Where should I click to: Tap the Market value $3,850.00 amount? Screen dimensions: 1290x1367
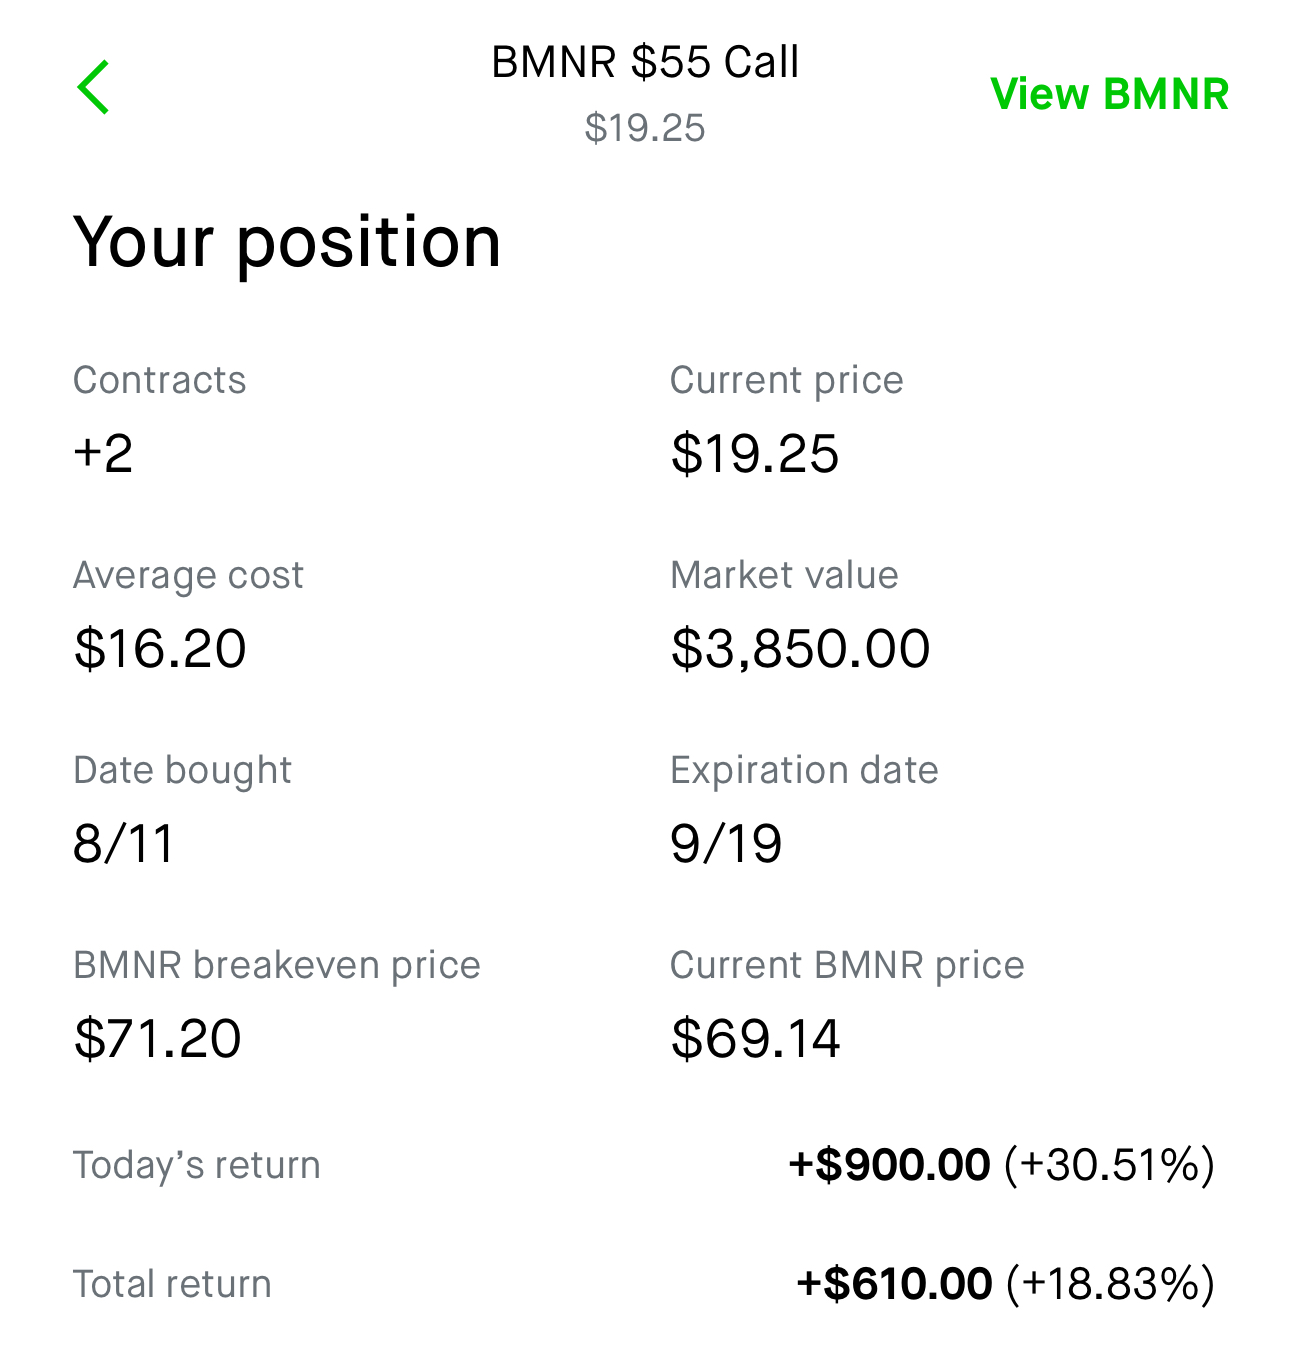800,649
